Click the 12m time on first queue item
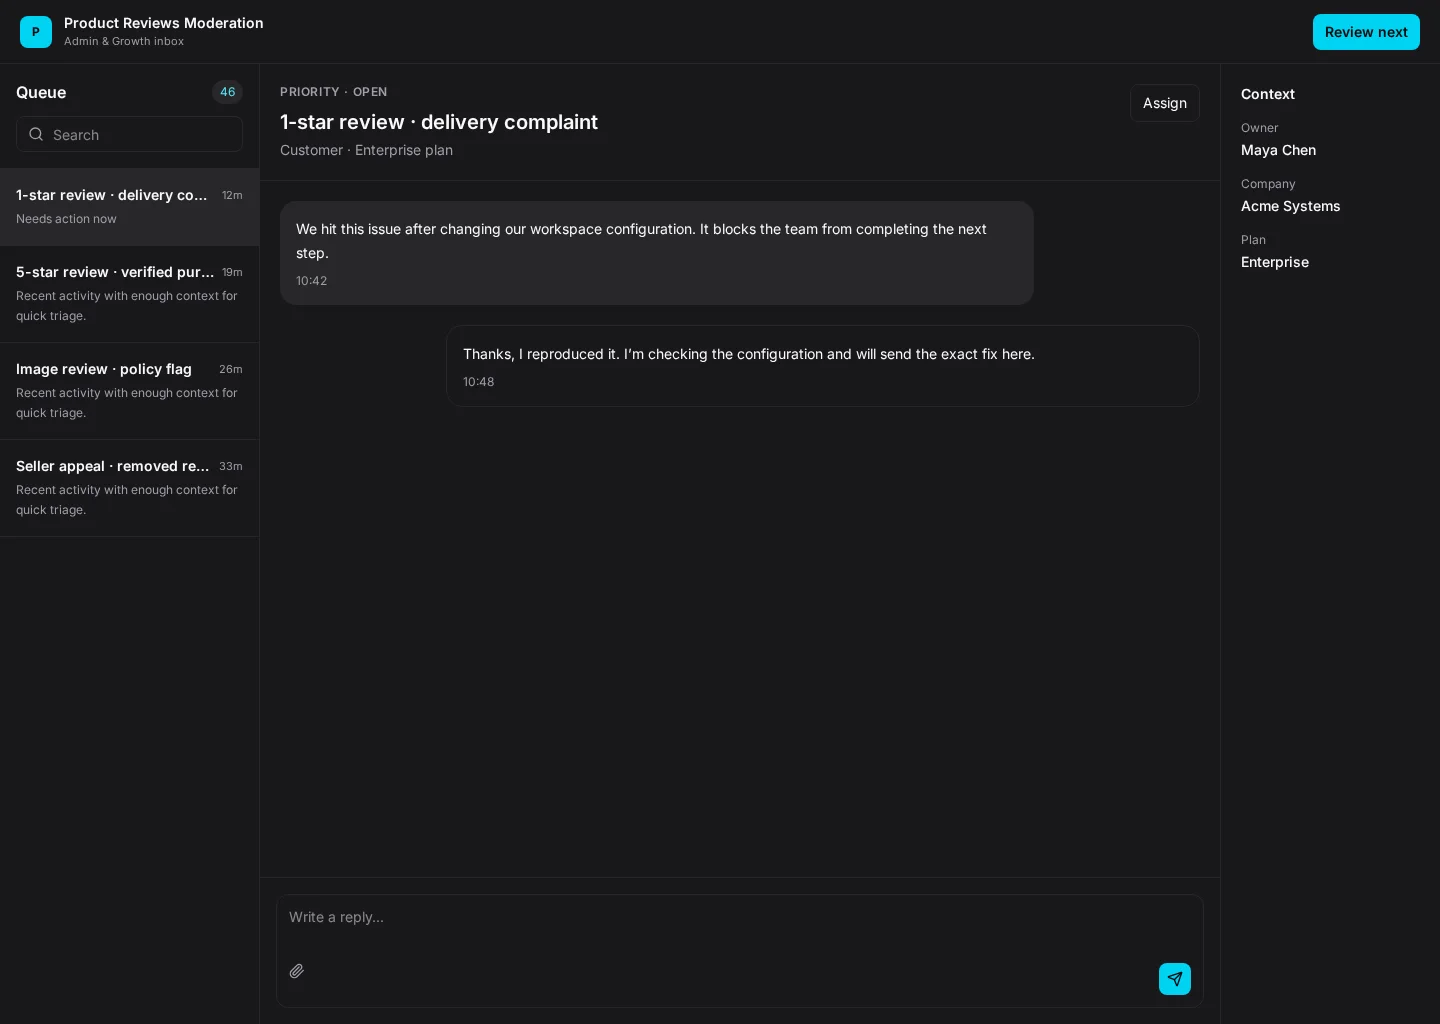The height and width of the screenshot is (1024, 1440). [232, 195]
